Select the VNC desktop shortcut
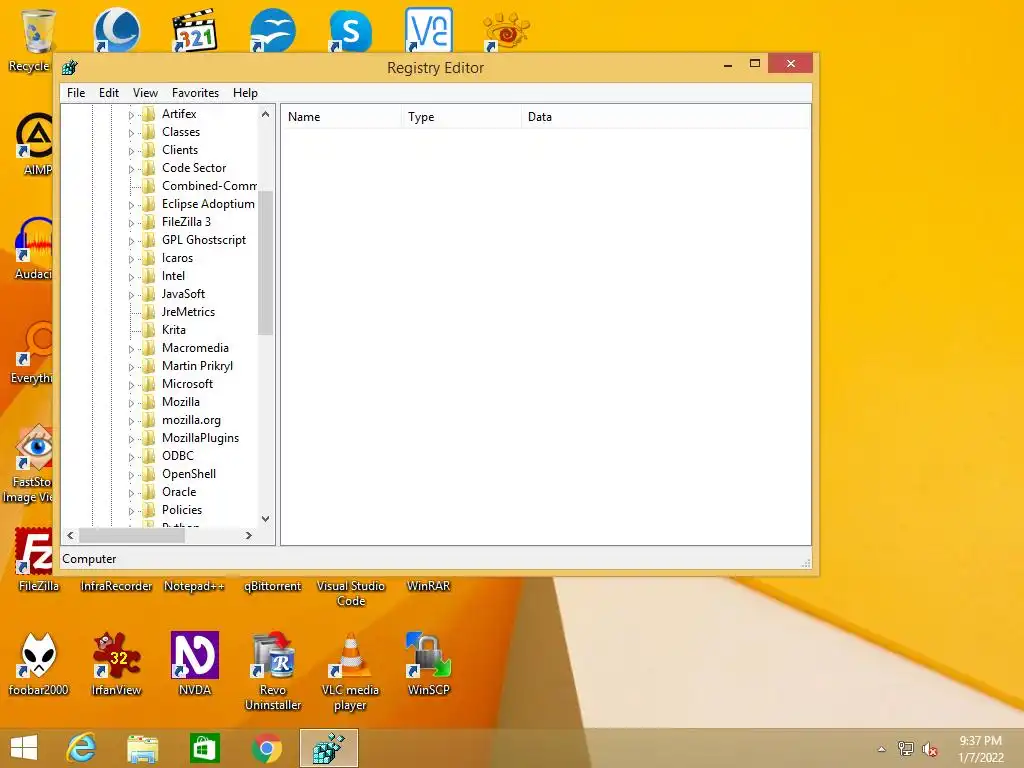 [428, 30]
